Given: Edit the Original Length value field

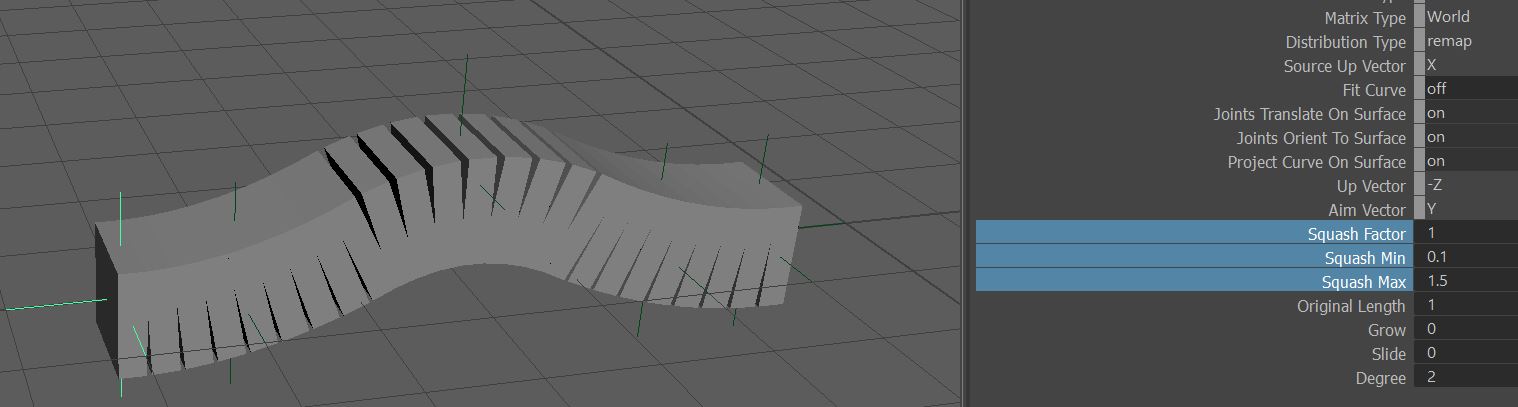Looking at the screenshot, I should tap(1466, 305).
